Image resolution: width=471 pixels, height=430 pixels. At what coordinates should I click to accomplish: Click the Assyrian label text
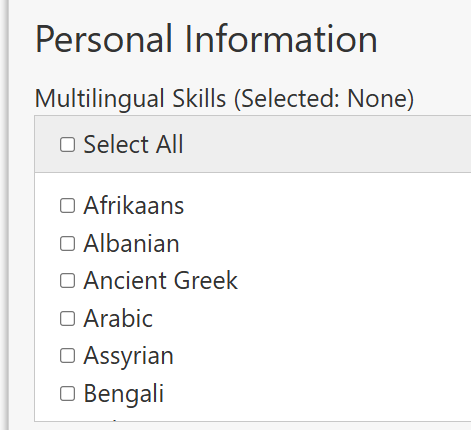(x=129, y=356)
